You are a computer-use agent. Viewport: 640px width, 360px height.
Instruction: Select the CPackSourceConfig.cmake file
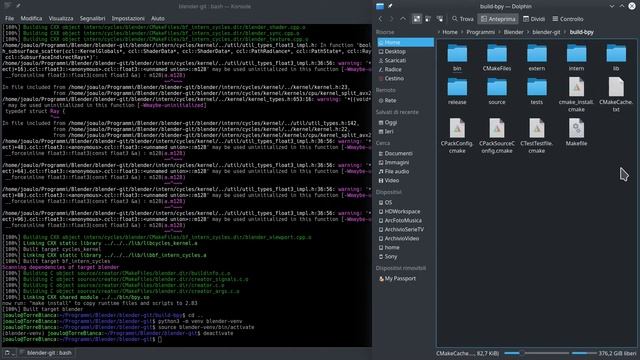(x=497, y=136)
